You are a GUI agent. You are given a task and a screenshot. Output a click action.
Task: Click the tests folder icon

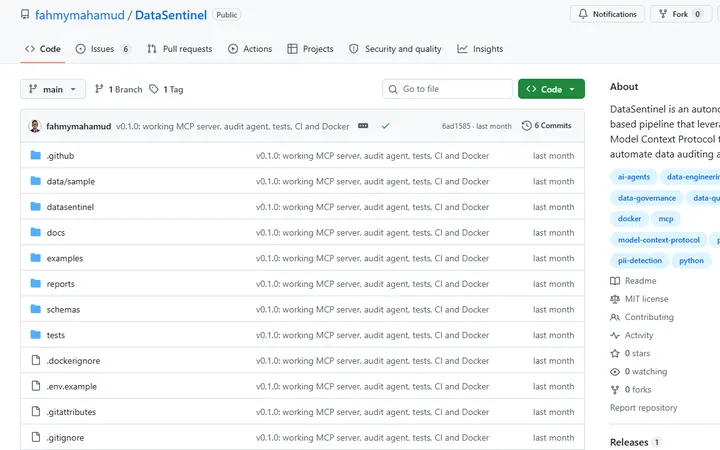[35, 335]
